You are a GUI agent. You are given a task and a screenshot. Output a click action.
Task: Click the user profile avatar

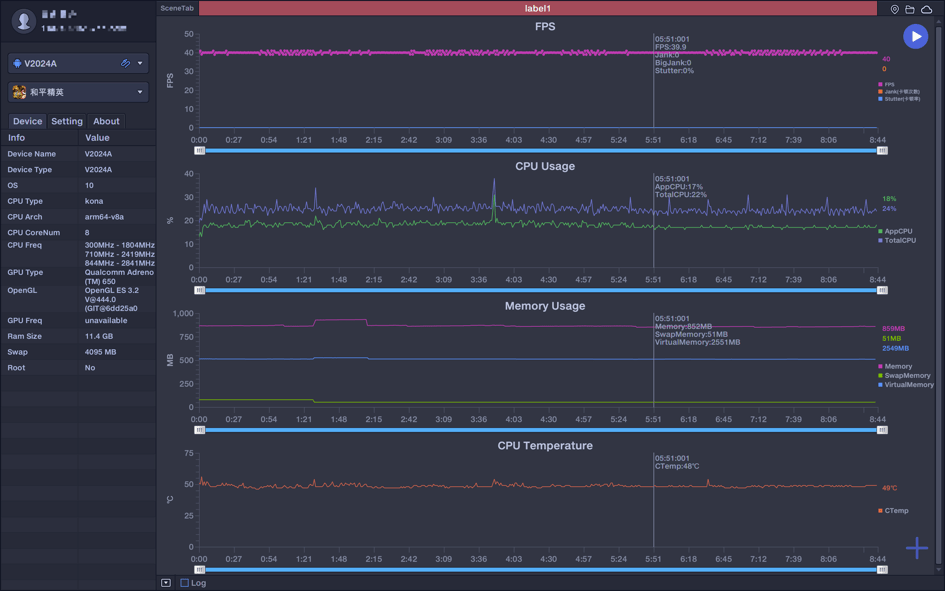click(23, 20)
